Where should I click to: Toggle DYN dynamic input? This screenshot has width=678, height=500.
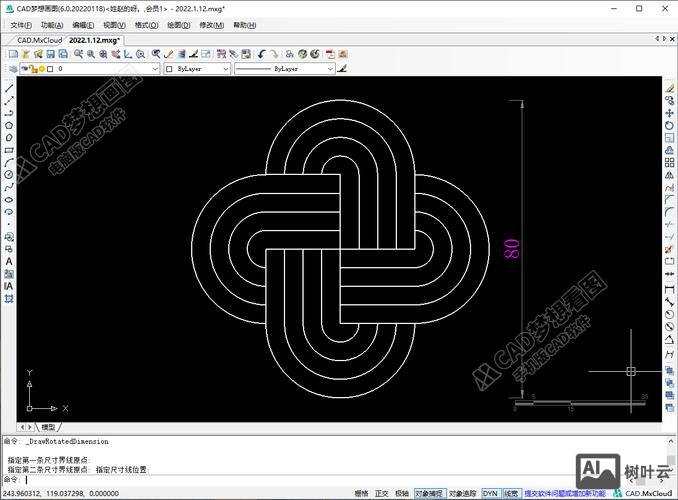(x=490, y=493)
